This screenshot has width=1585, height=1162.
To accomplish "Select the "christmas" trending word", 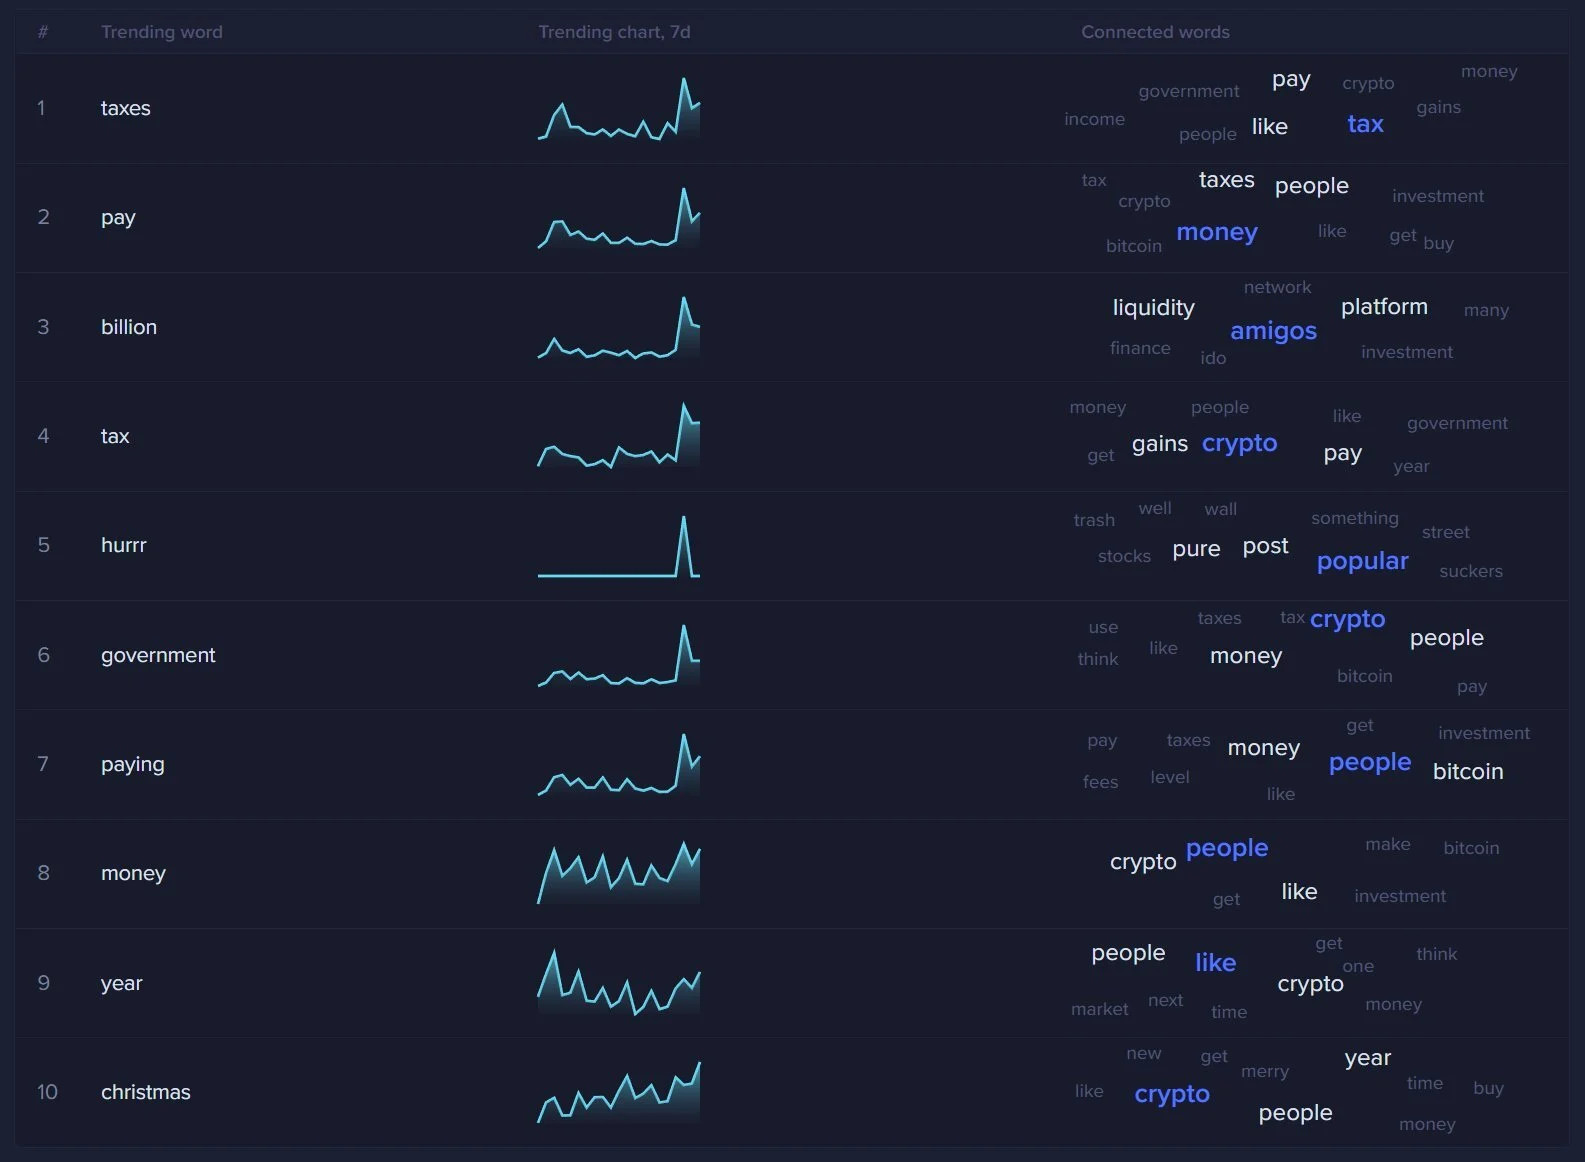I will 145,1092.
